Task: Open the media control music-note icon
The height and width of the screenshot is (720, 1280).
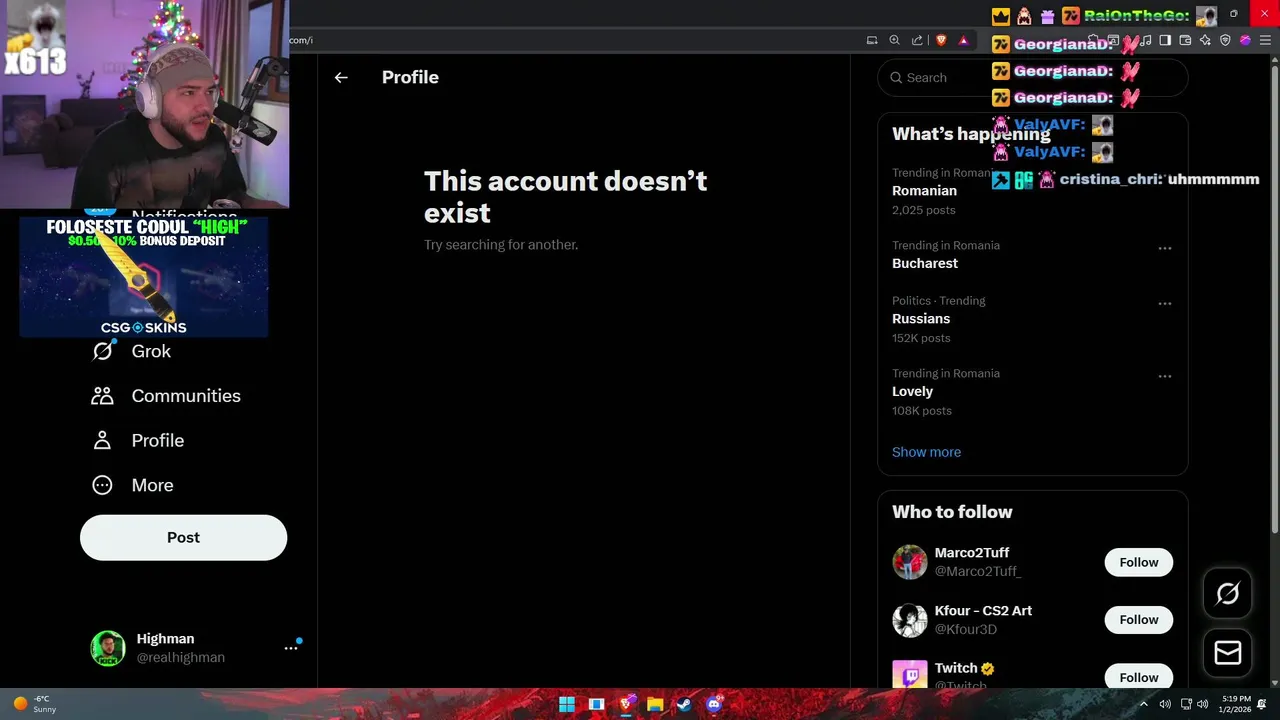Action: coord(1146,40)
